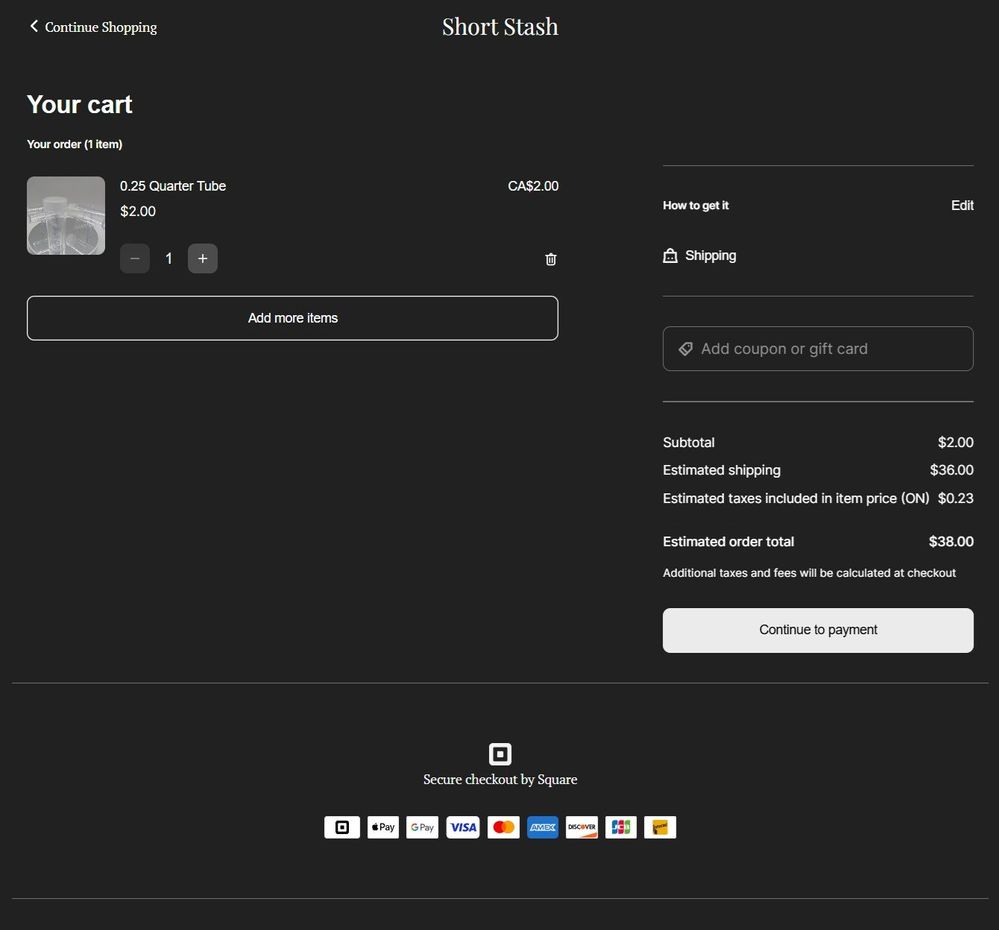Click the Visa card icon
This screenshot has height=930, width=999.
click(x=462, y=827)
